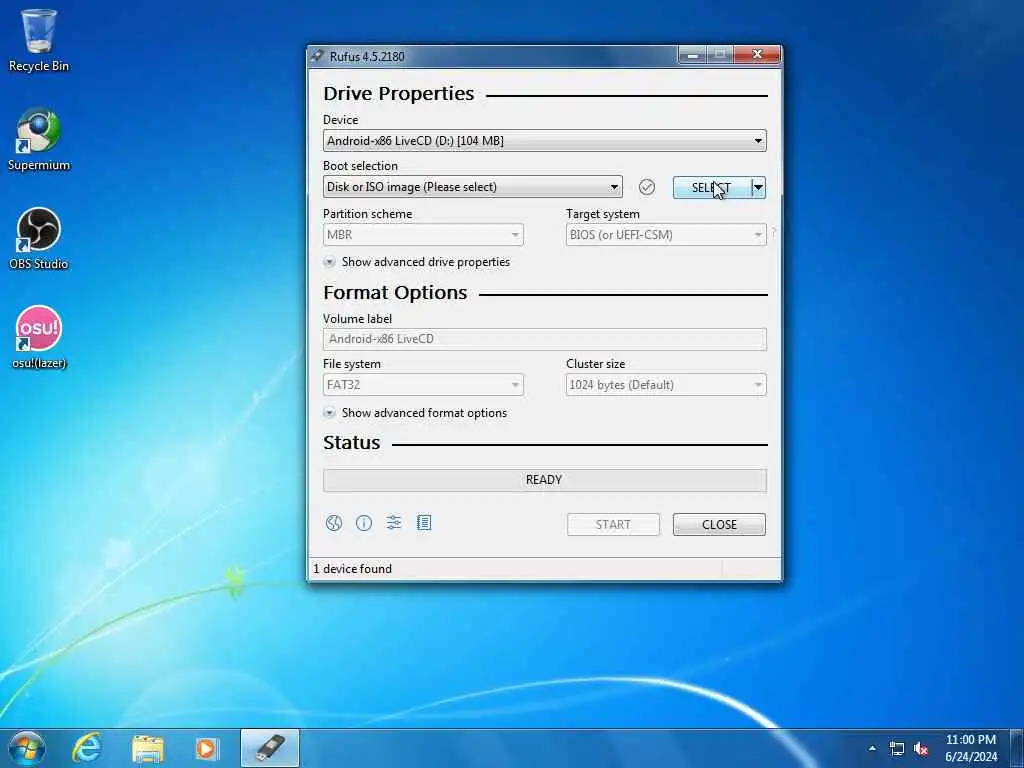
Task: Open the SELECT button split arrow
Action: pyautogui.click(x=758, y=187)
